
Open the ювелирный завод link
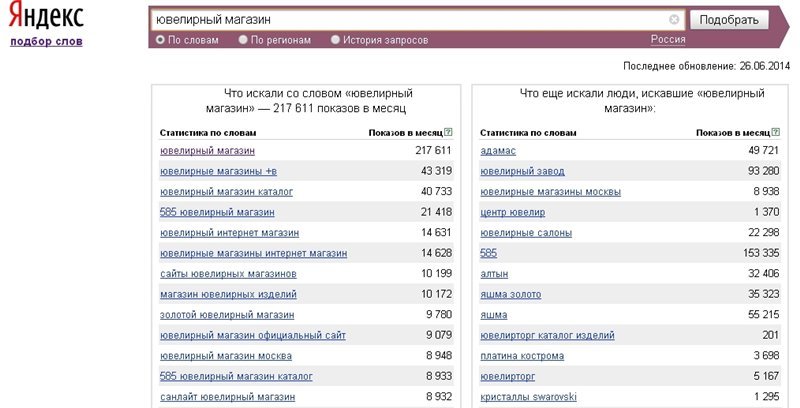tap(522, 171)
